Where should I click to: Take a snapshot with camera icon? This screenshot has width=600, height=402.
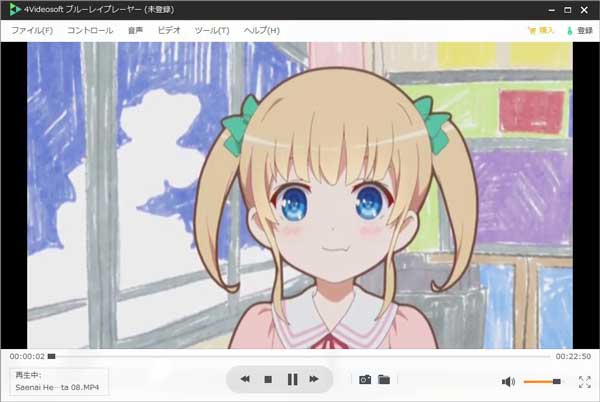coord(365,379)
